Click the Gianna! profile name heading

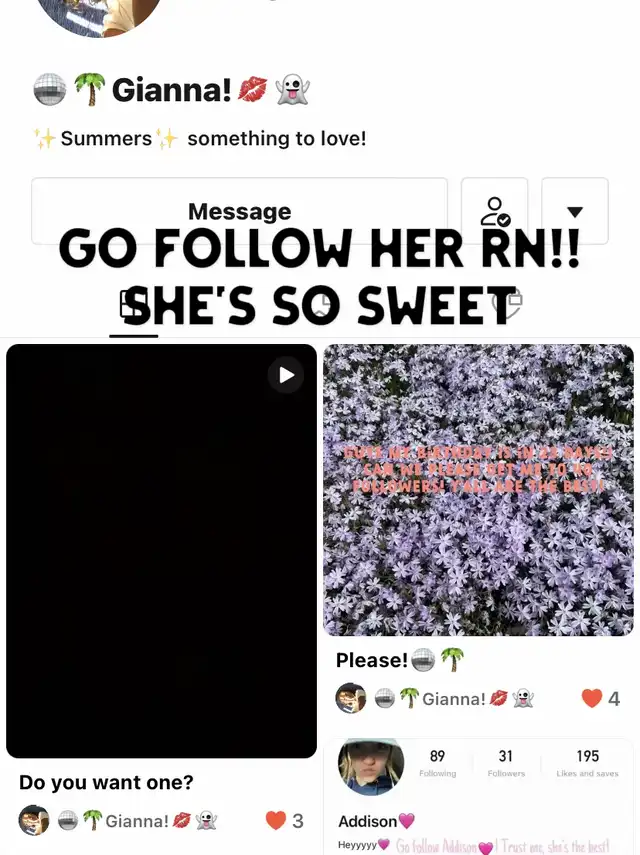[172, 90]
